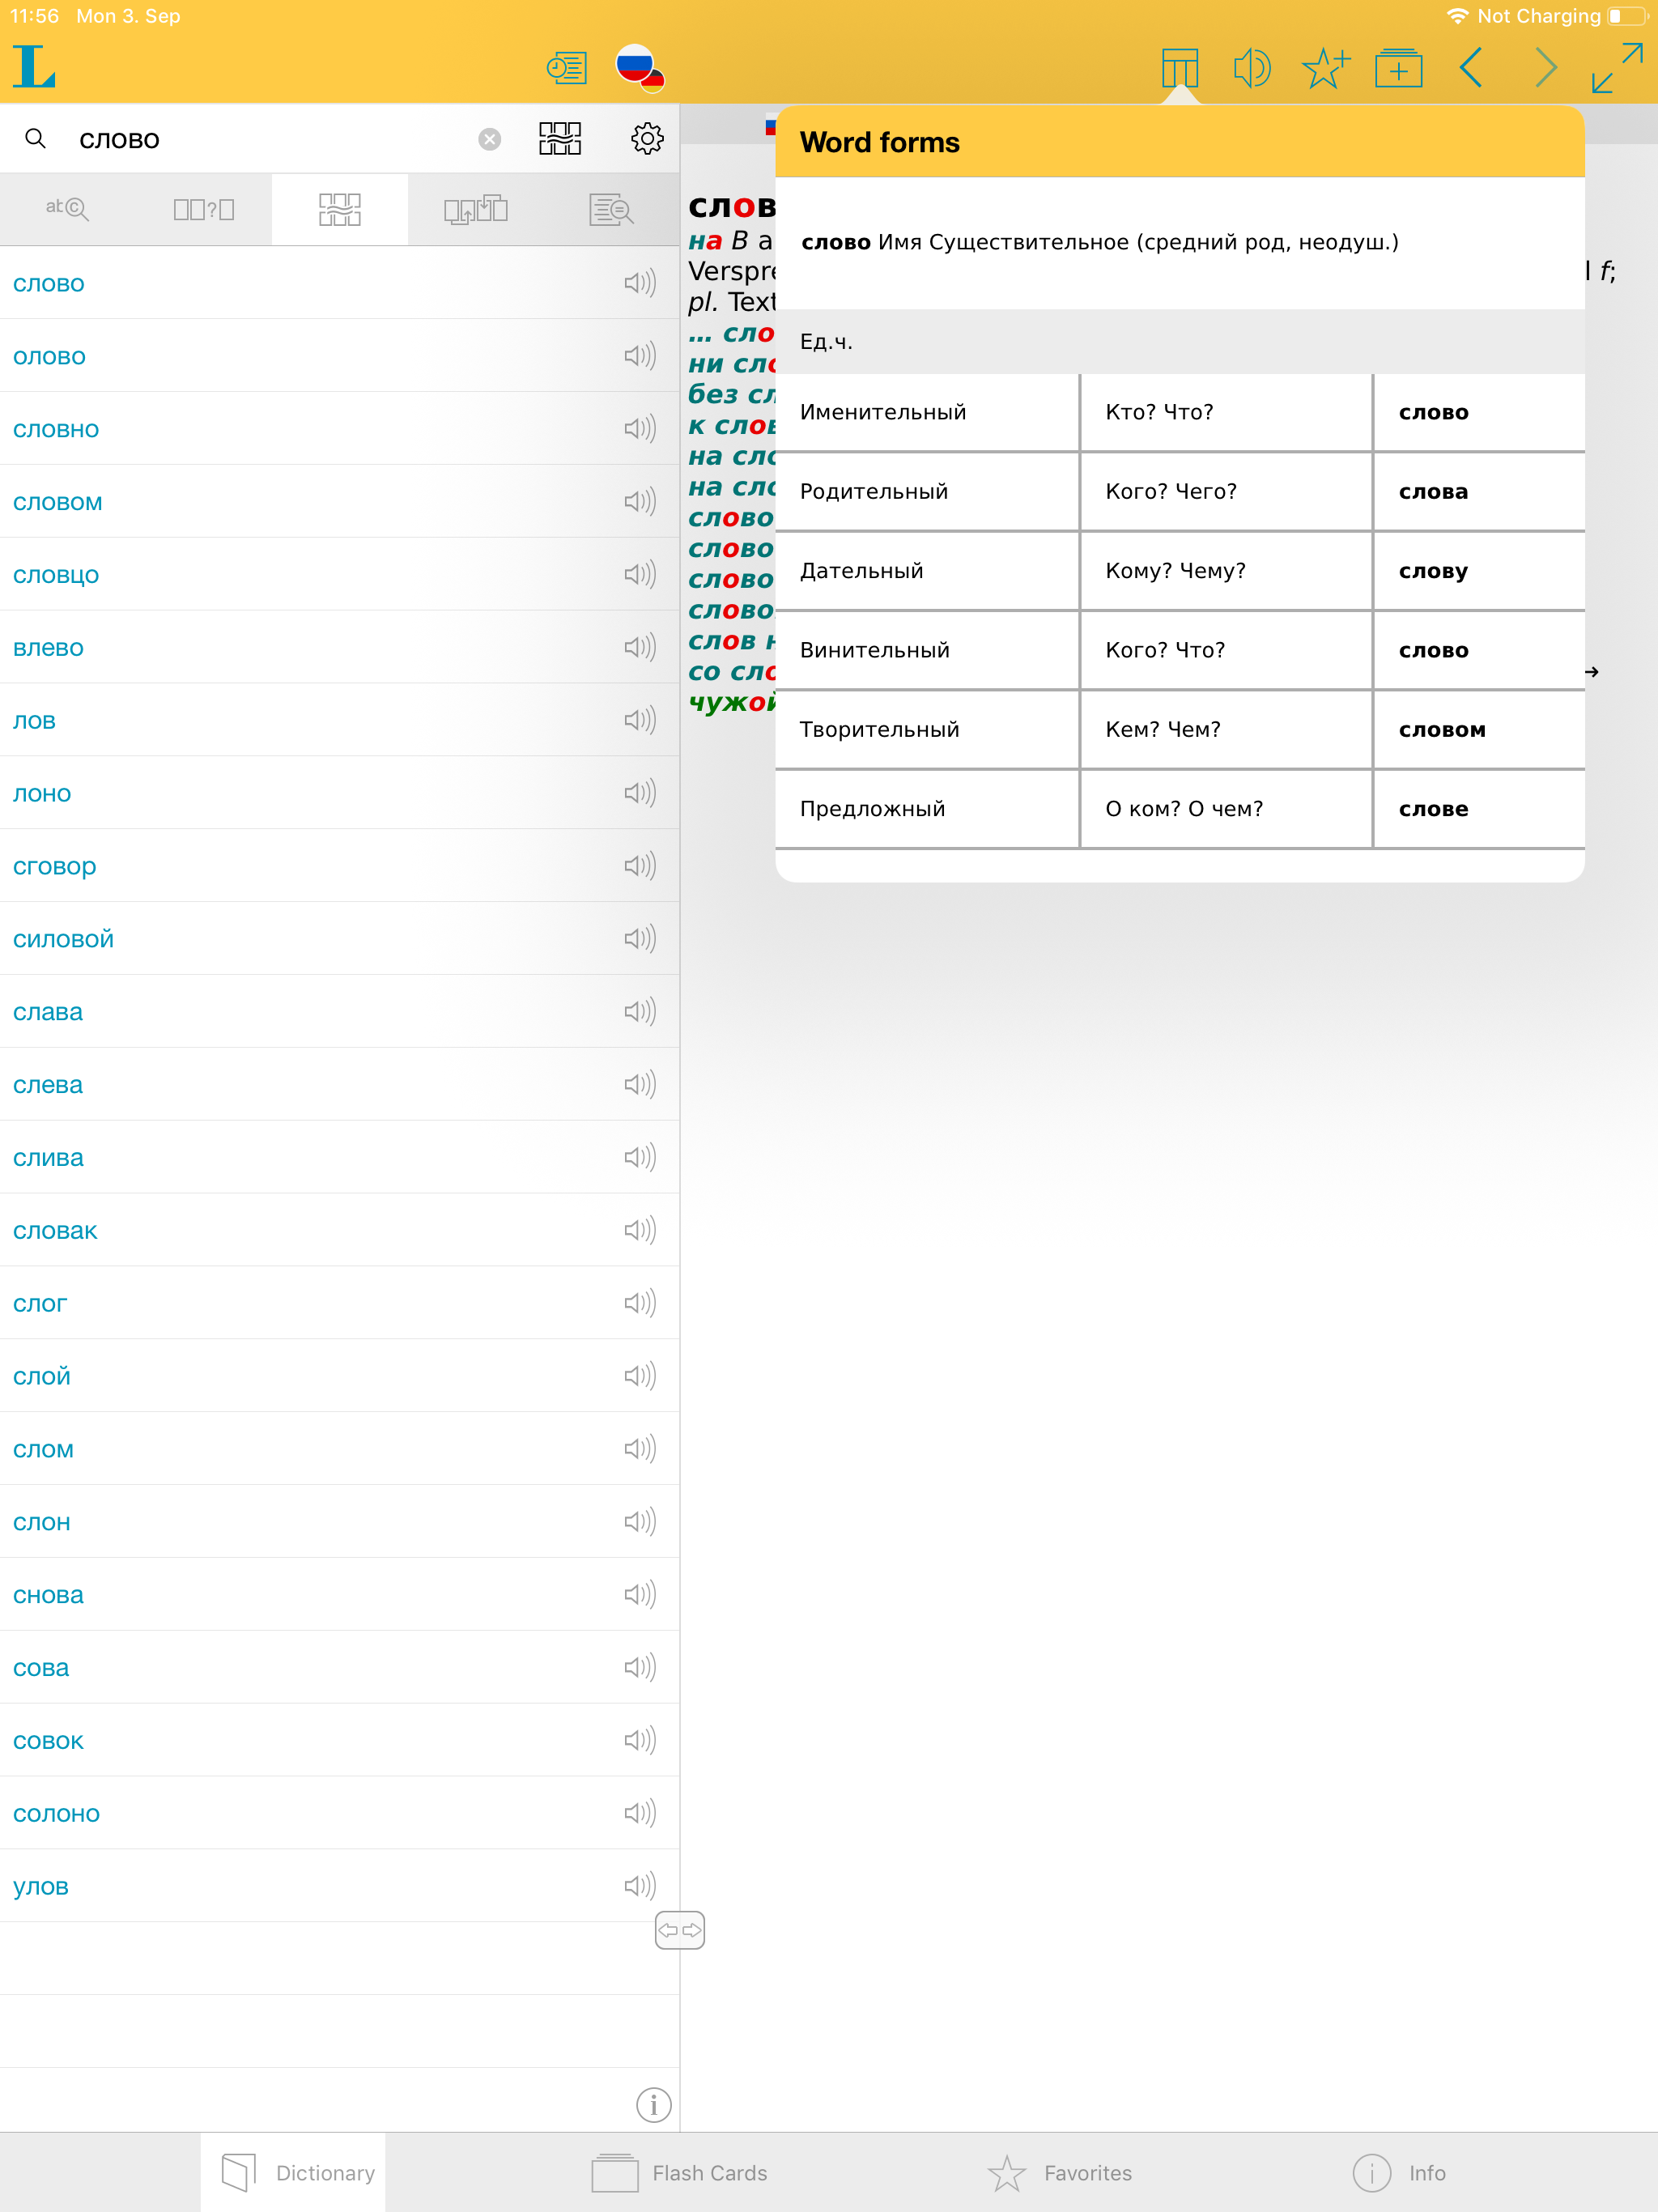Create a flash card with the add icon
This screenshot has height=2212, width=1658.
pyautogui.click(x=1398, y=67)
